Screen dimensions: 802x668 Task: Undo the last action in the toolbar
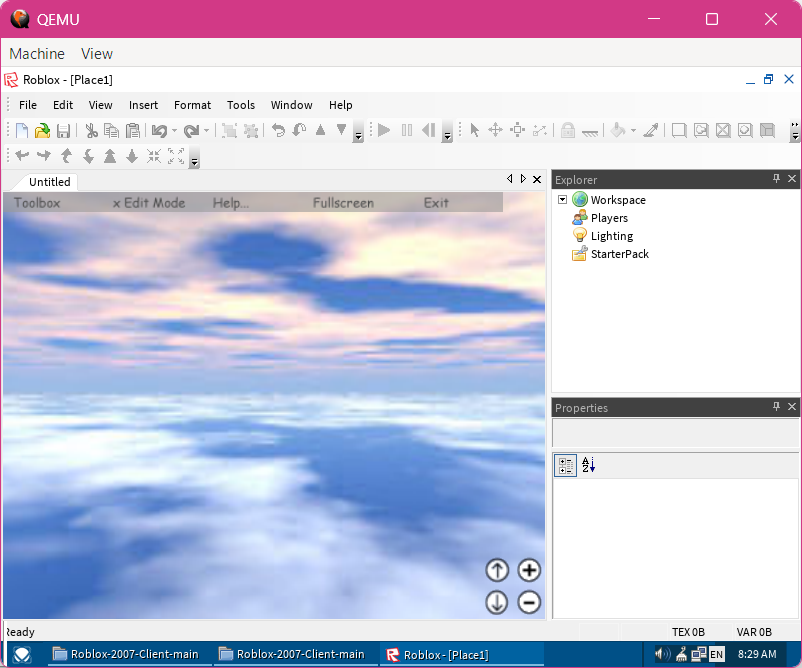pos(160,130)
